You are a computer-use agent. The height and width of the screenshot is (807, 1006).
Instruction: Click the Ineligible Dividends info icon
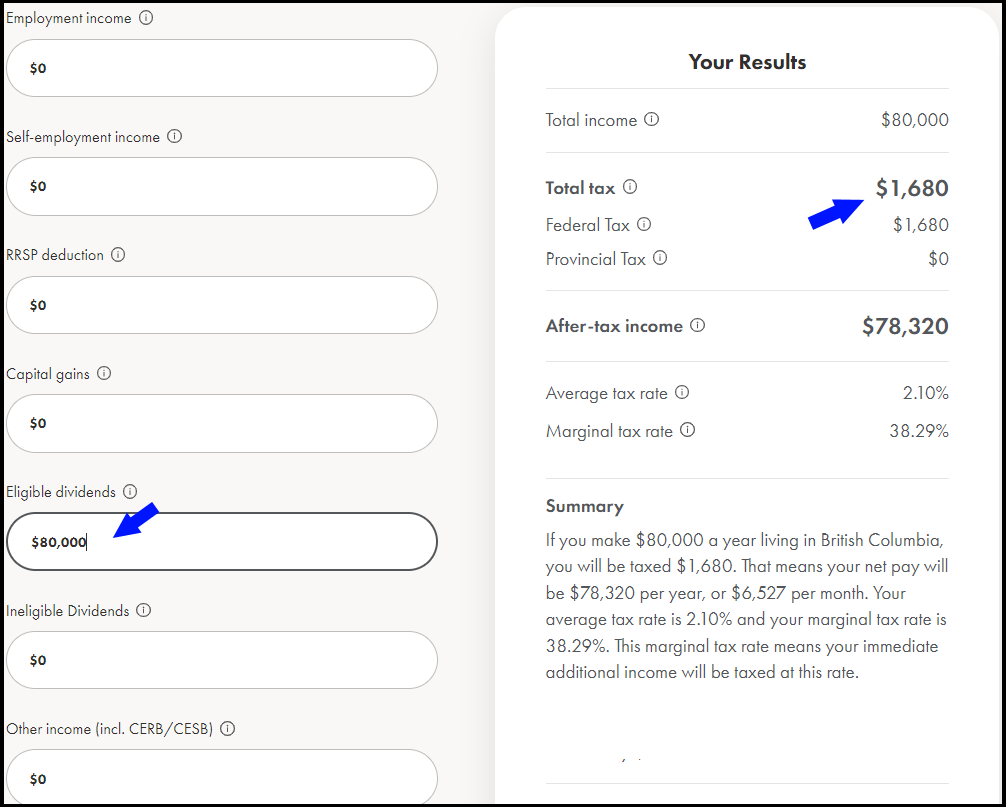point(142,610)
